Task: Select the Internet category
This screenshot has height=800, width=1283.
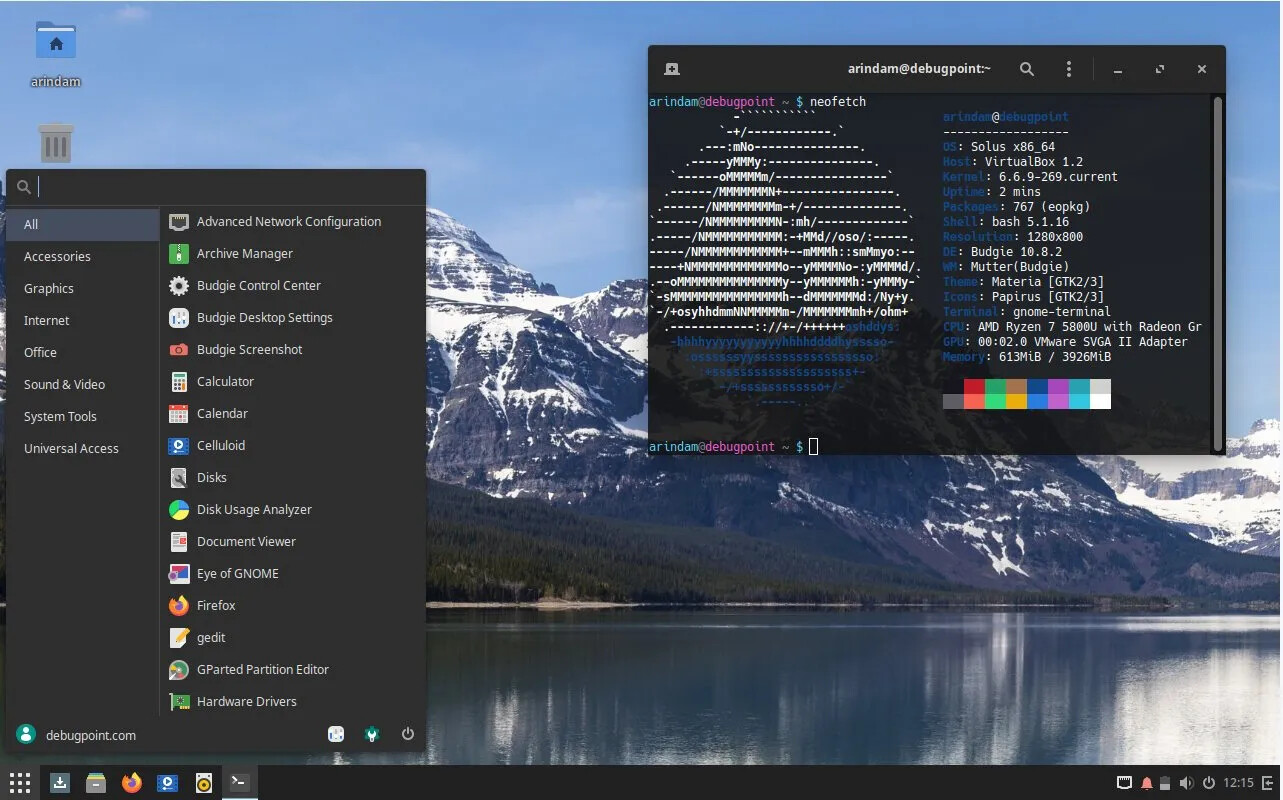Action: pos(83,321)
